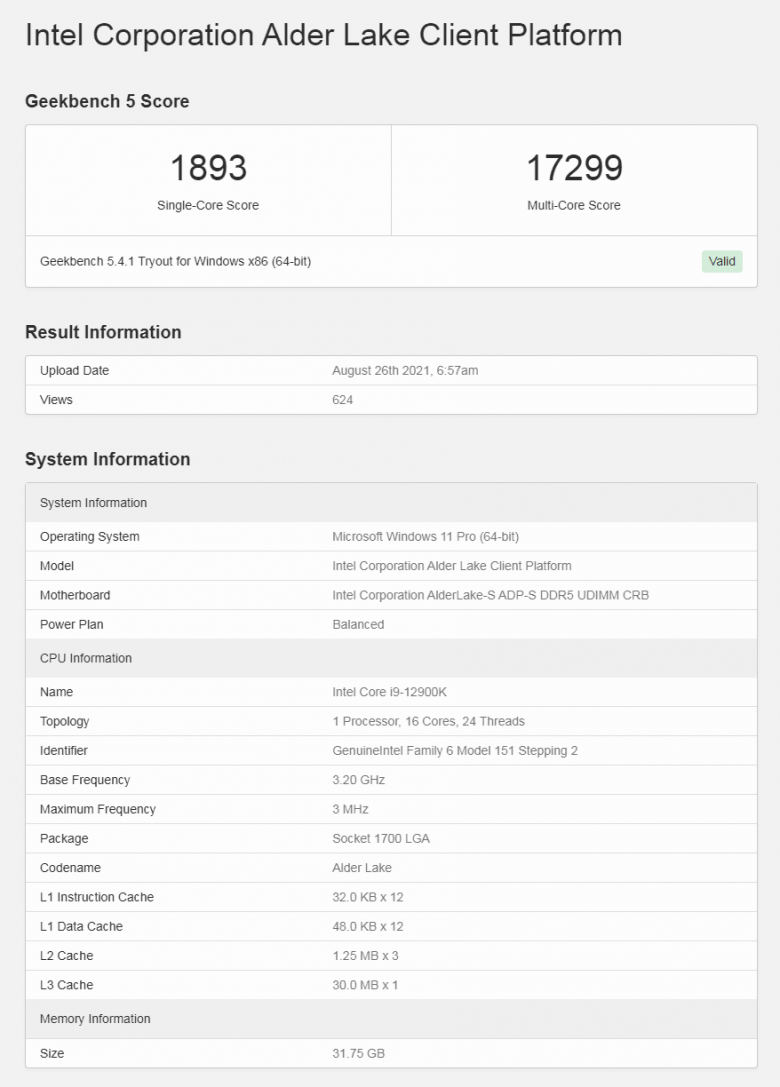Screen dimensions: 780x1087
Task: Click the Views label
Action: point(56,399)
